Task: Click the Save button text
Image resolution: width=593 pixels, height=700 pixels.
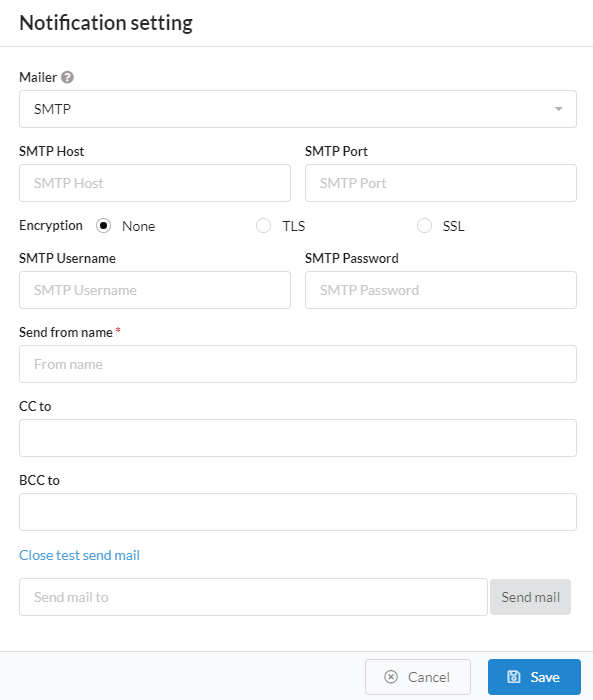Action: pos(545,677)
